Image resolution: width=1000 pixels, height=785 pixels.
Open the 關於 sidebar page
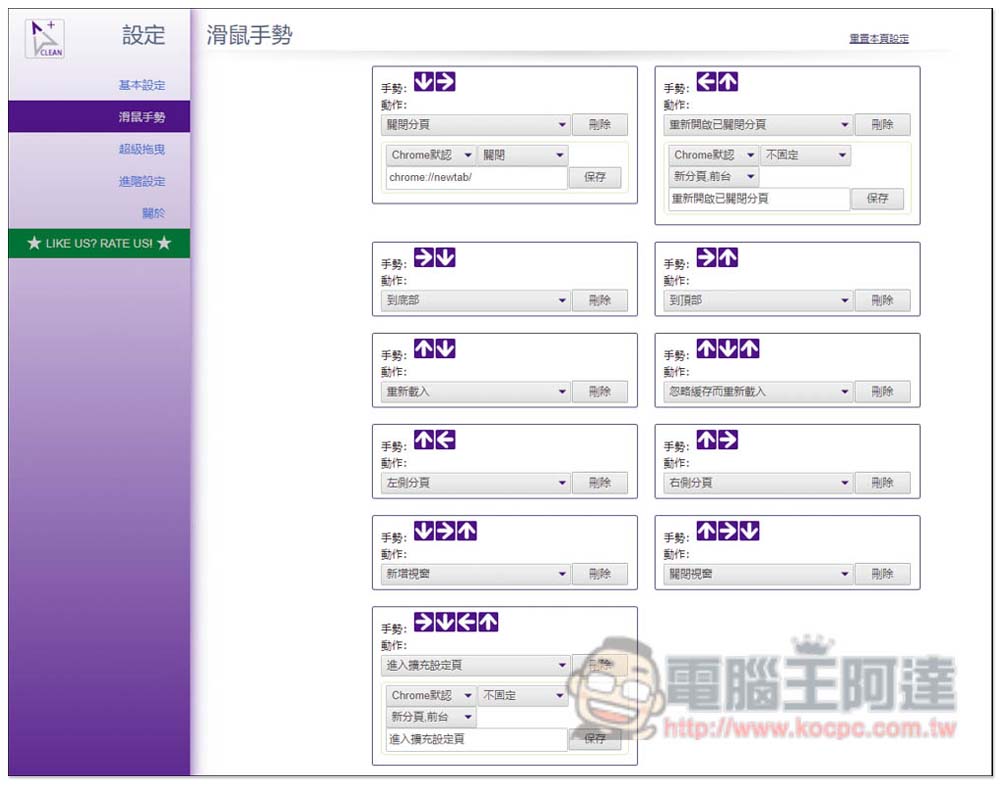(x=153, y=213)
